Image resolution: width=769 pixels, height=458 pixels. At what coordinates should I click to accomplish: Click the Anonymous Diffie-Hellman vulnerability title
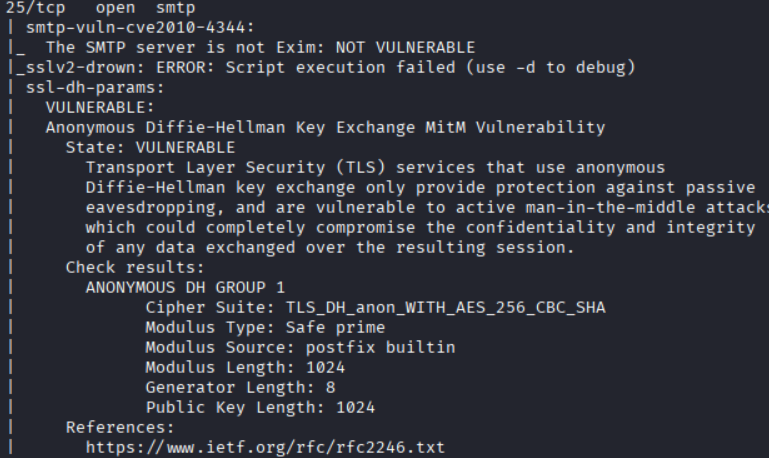[x=325, y=127]
